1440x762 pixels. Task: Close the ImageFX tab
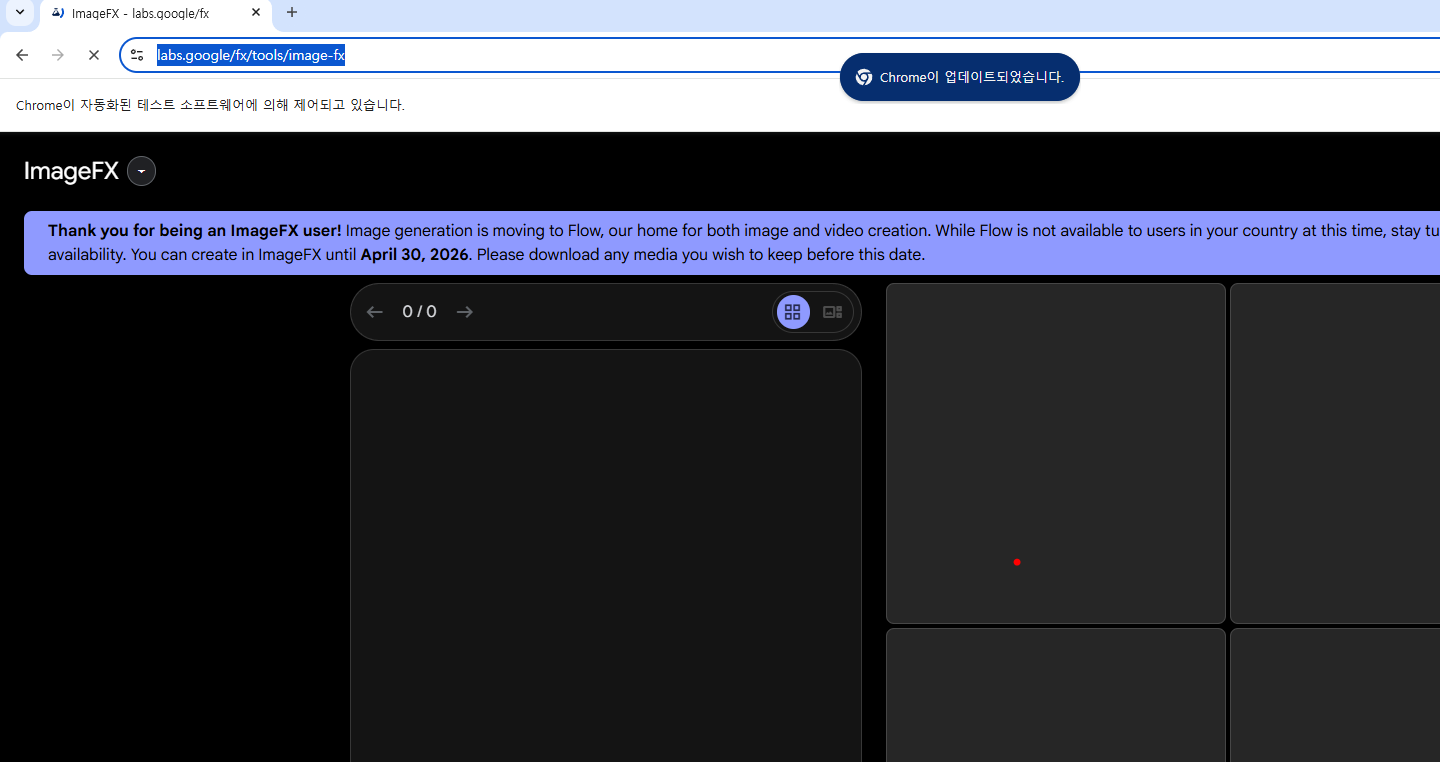click(256, 13)
